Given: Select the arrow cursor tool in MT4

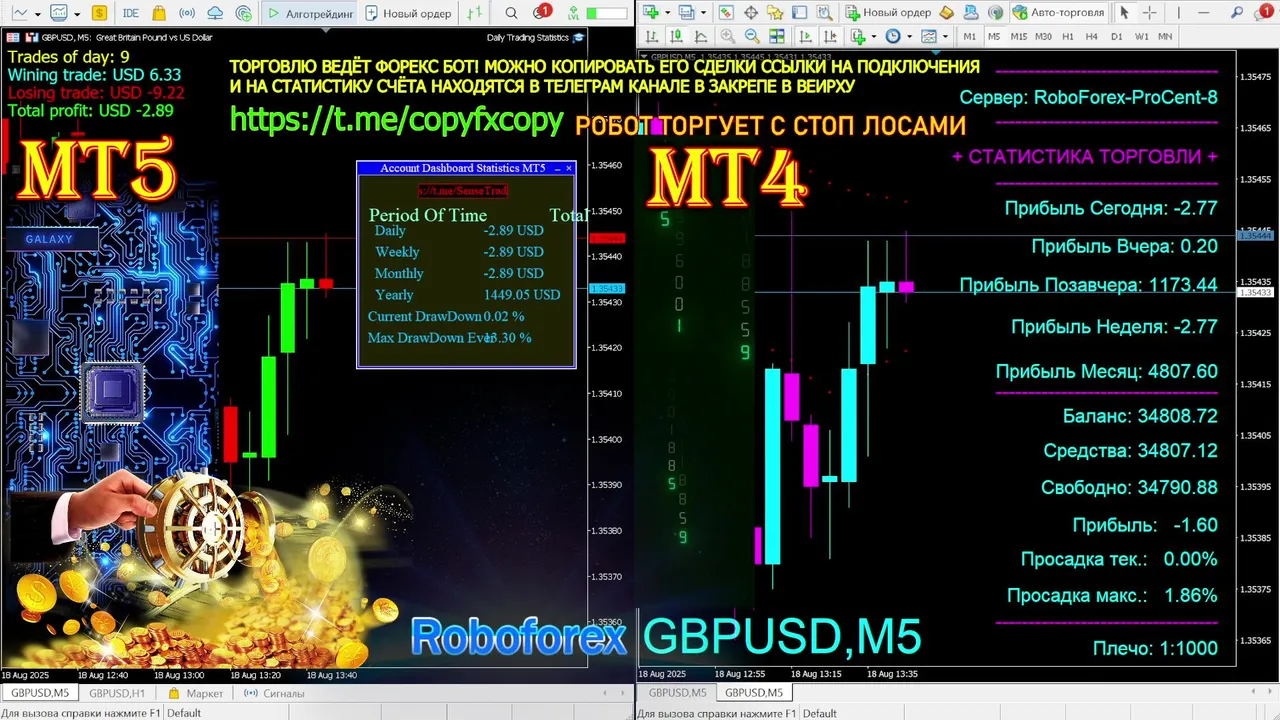Looking at the screenshot, I should (x=1124, y=12).
